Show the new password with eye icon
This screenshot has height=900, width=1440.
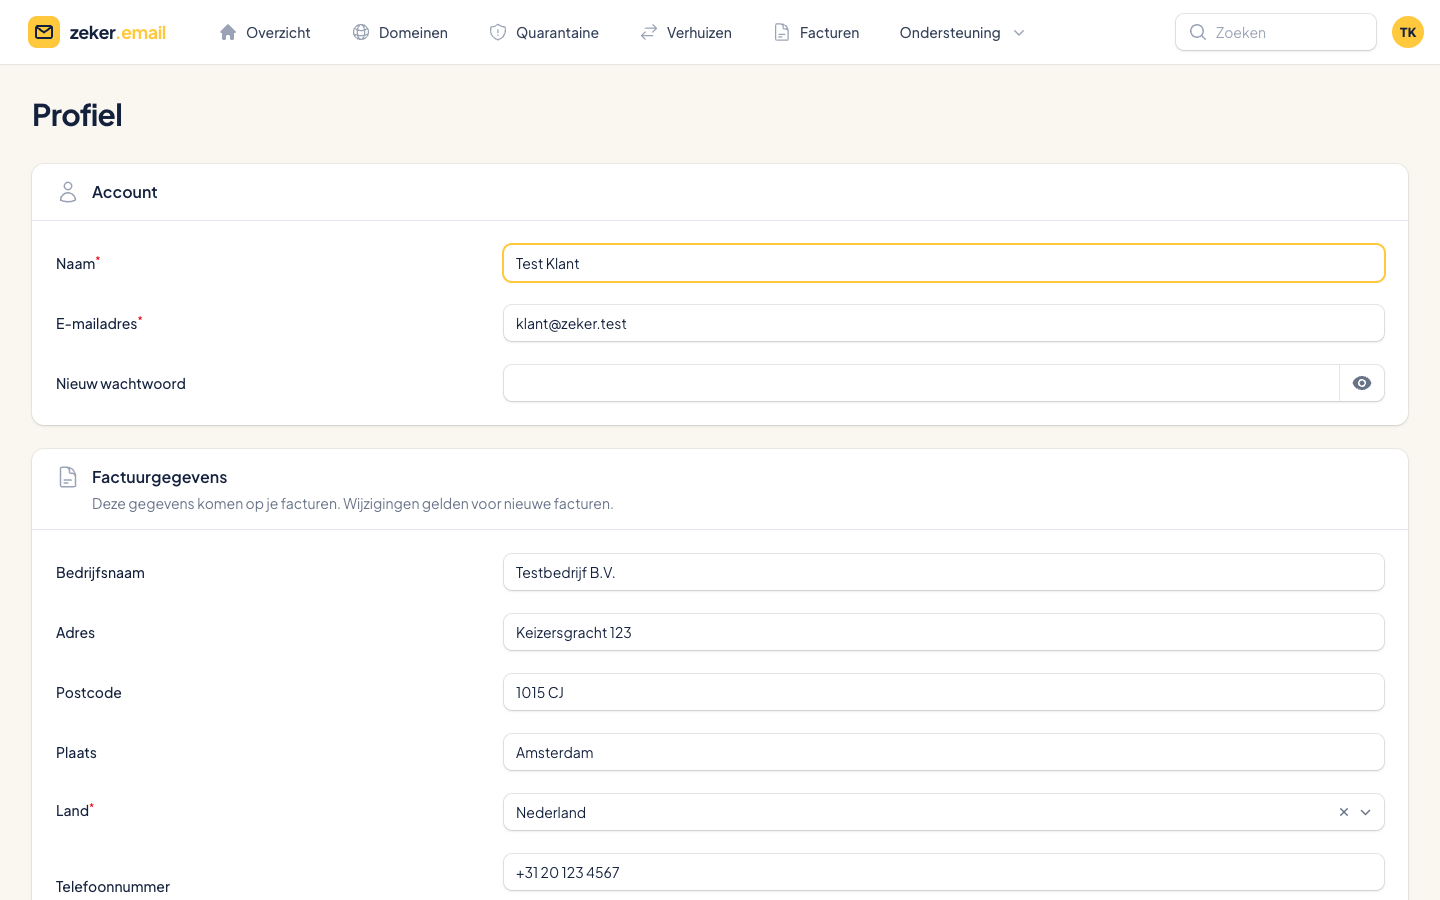[x=1362, y=383]
